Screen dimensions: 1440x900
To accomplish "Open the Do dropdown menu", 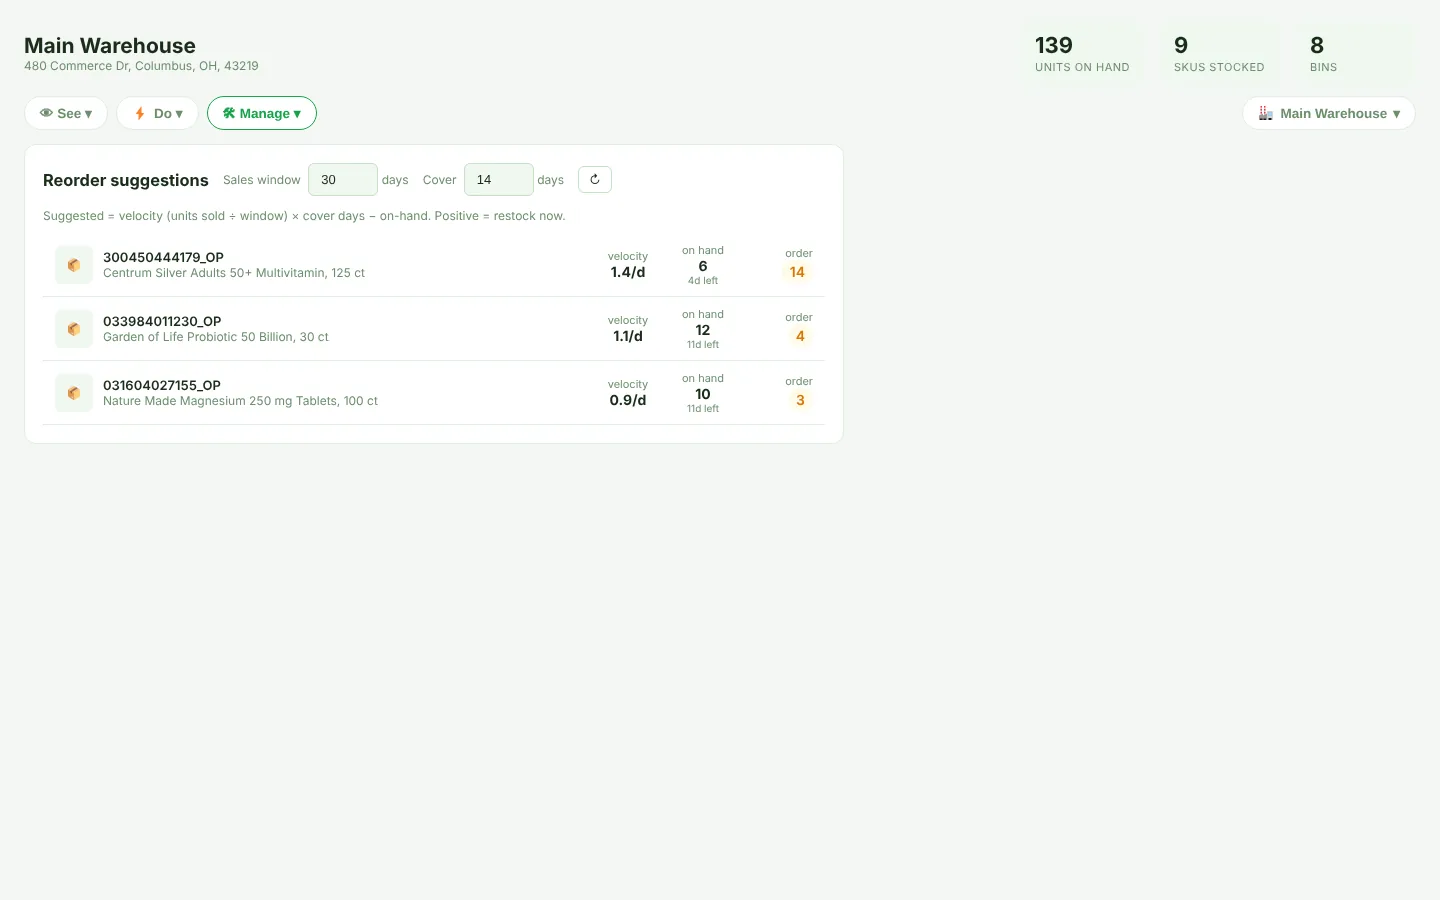I will coord(158,113).
